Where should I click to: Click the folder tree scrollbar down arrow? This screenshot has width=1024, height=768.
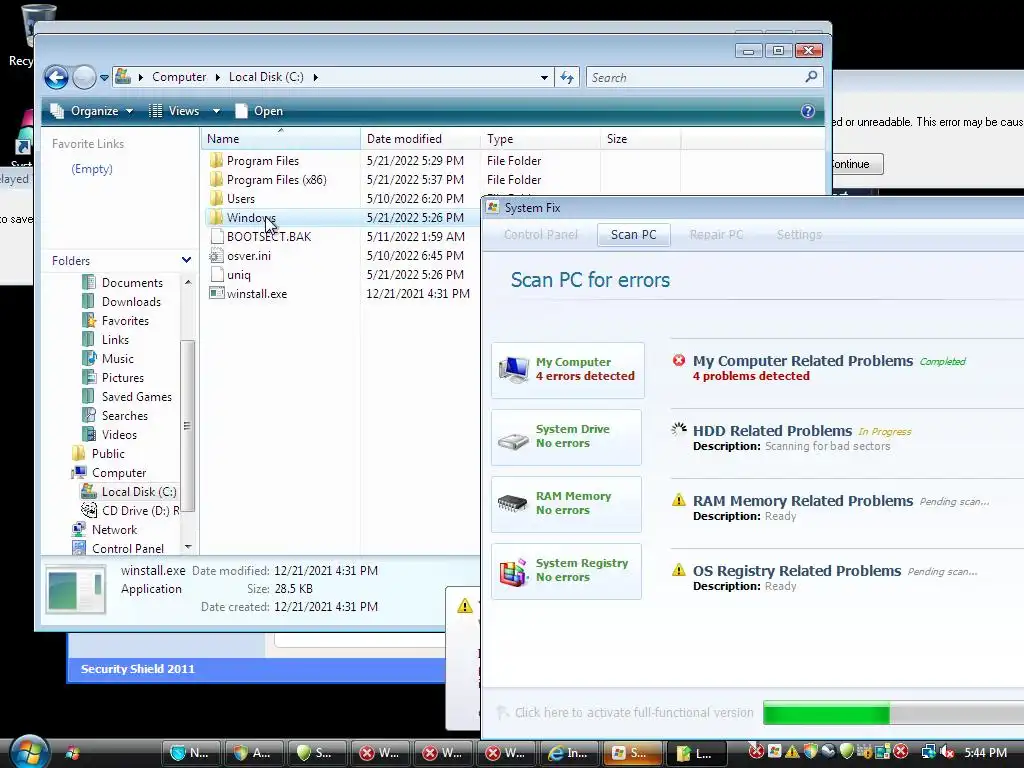(x=188, y=547)
